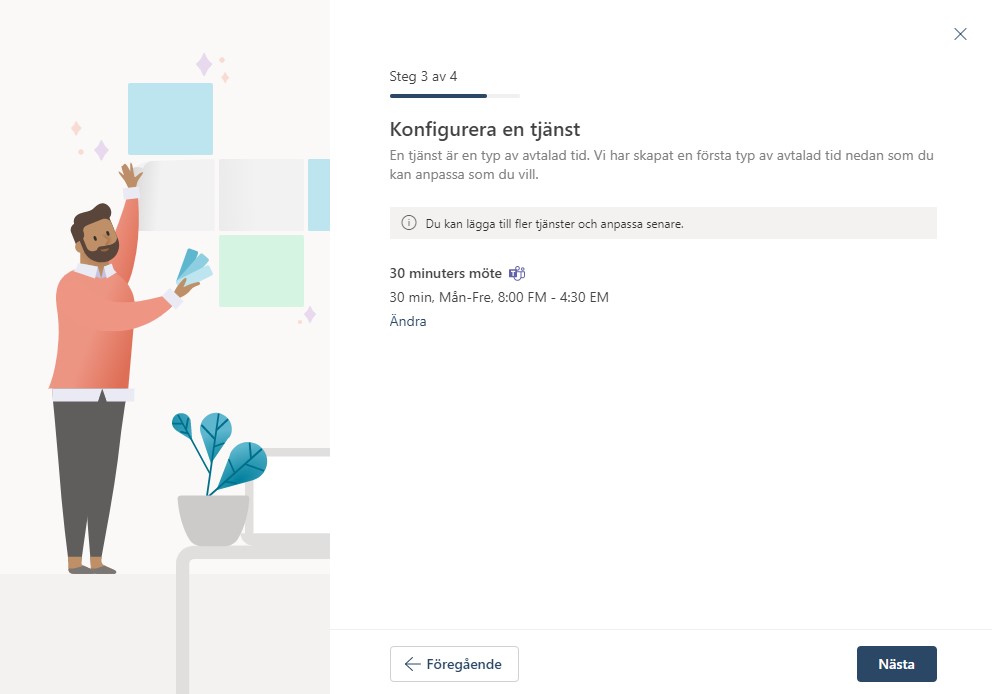Image resolution: width=992 pixels, height=694 pixels.
Task: Click the mint green square in the illustration
Action: pyautogui.click(x=261, y=271)
